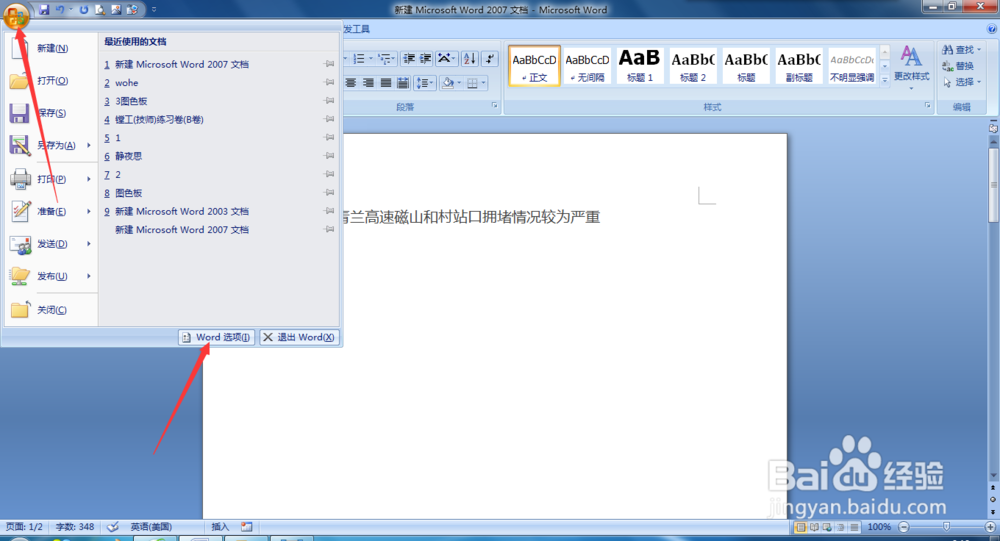Click the help question mark icon
The height and width of the screenshot is (541, 1000).
tap(992, 29)
